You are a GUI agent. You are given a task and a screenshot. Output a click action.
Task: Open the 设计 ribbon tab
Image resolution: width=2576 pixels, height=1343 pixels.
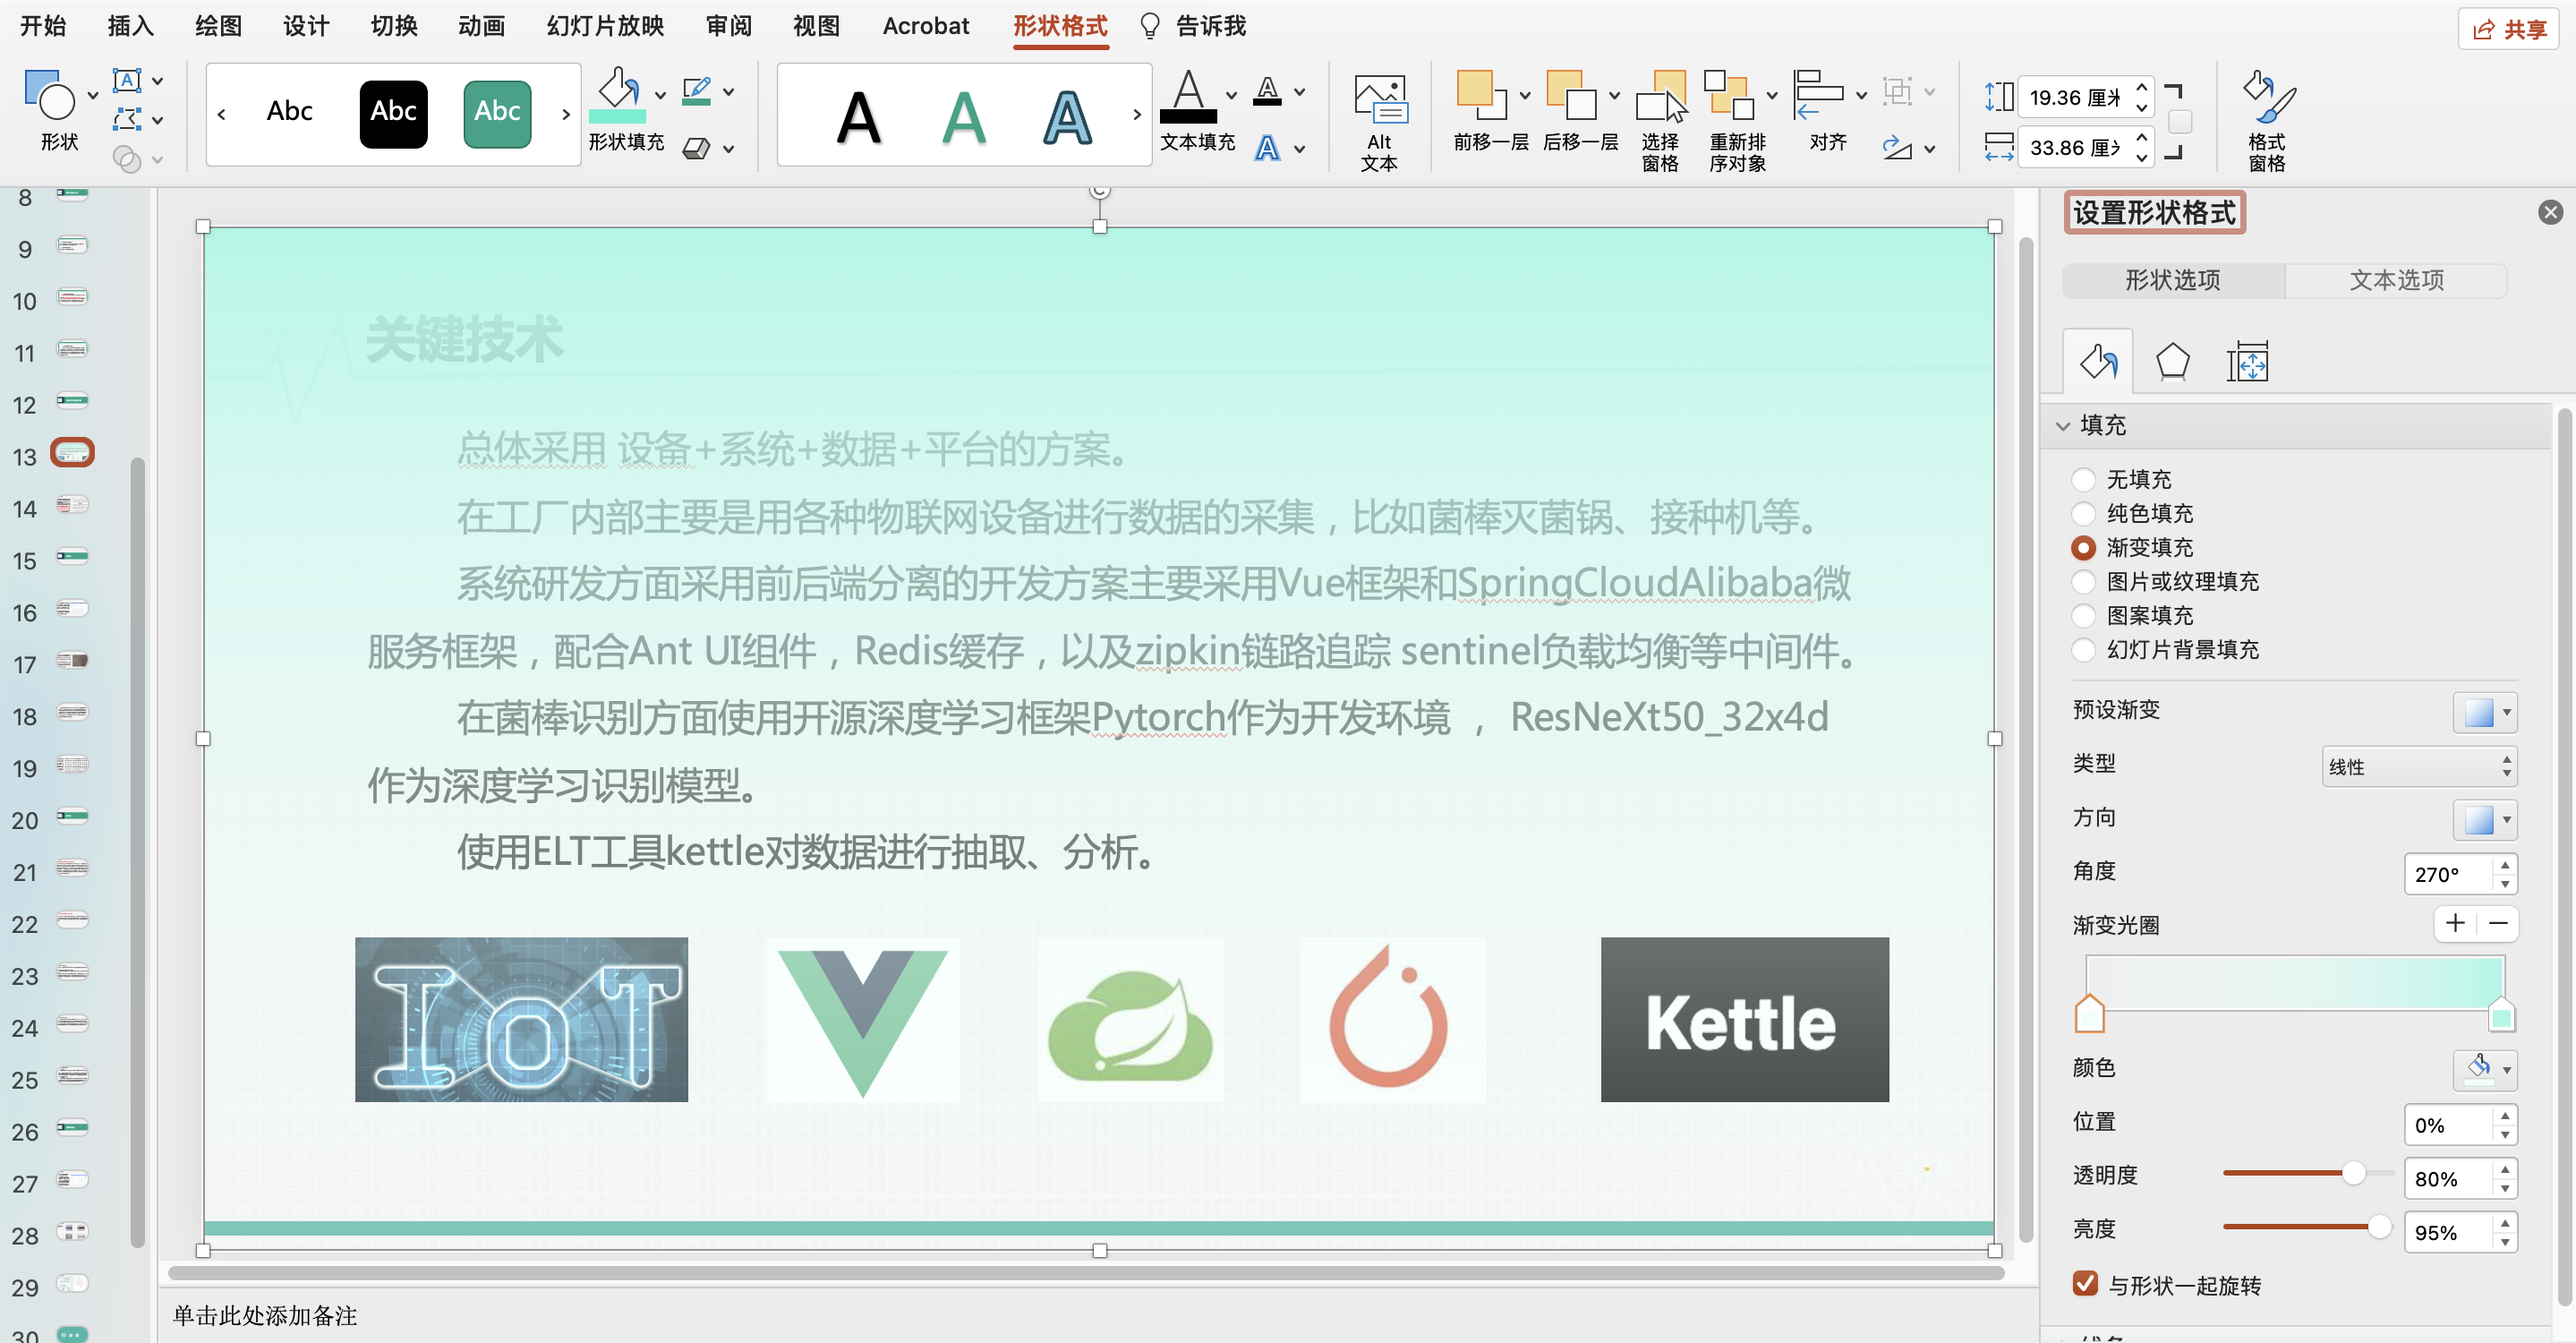[306, 26]
